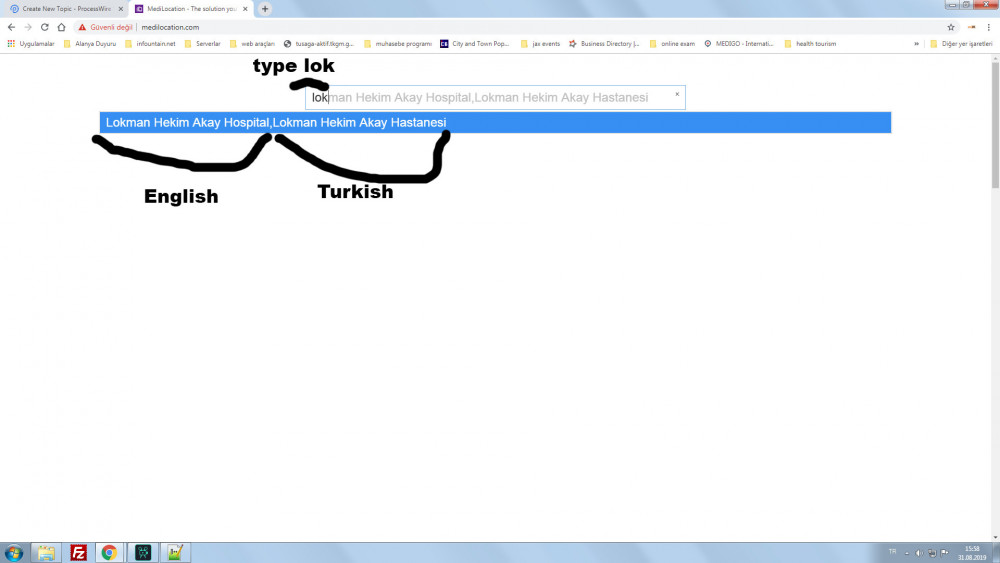Show hidden system tray icons

click(x=907, y=553)
